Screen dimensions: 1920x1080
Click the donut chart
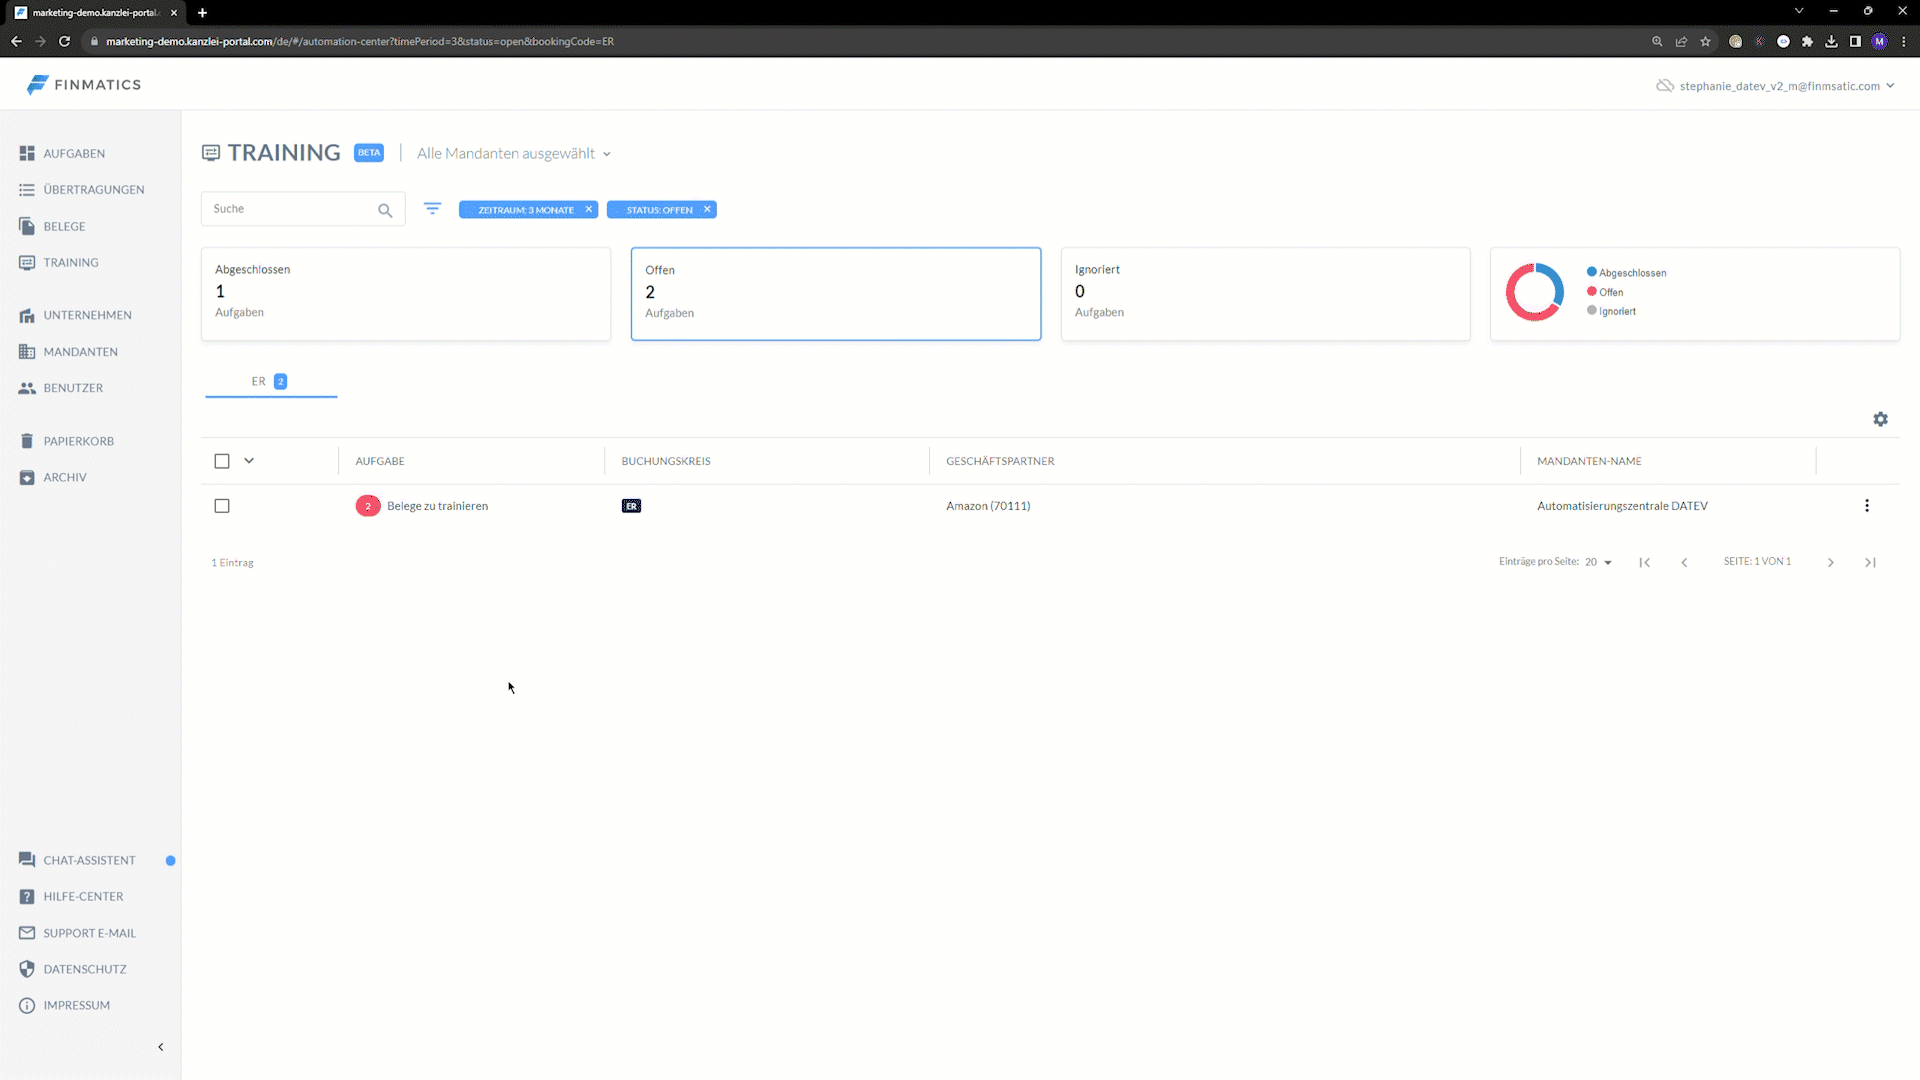(x=1534, y=292)
